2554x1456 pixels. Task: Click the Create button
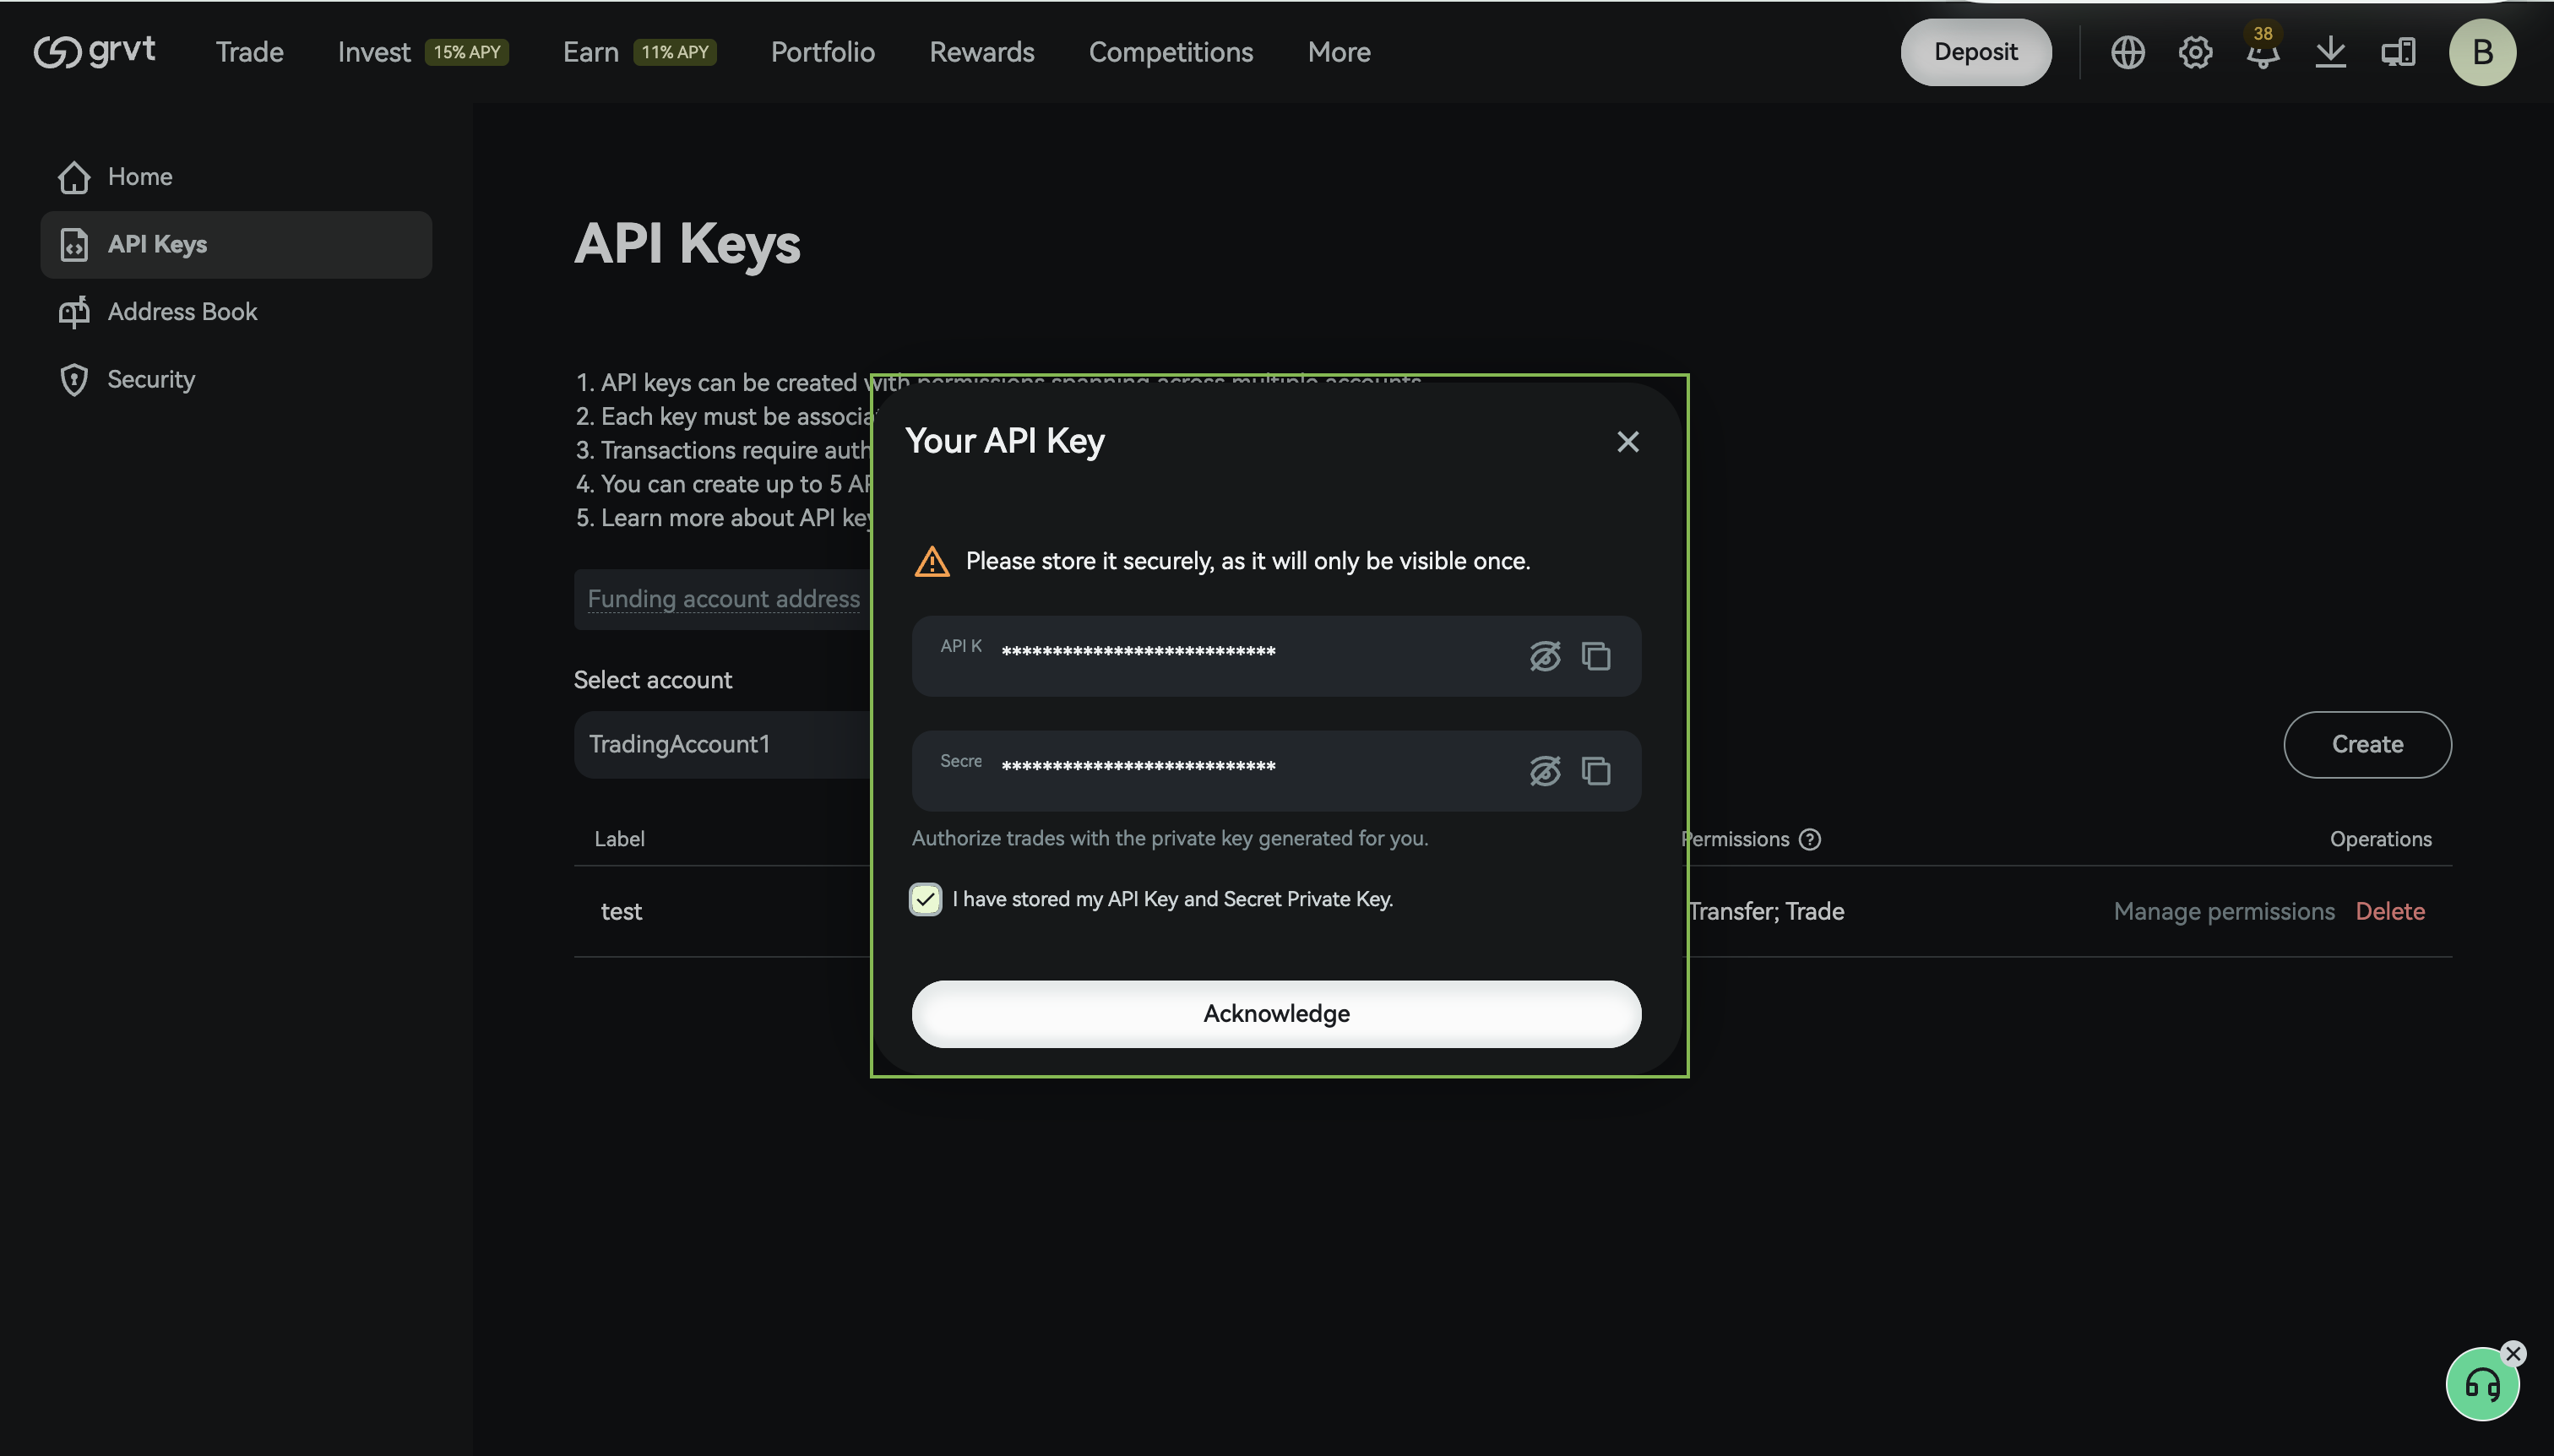[2366, 745]
